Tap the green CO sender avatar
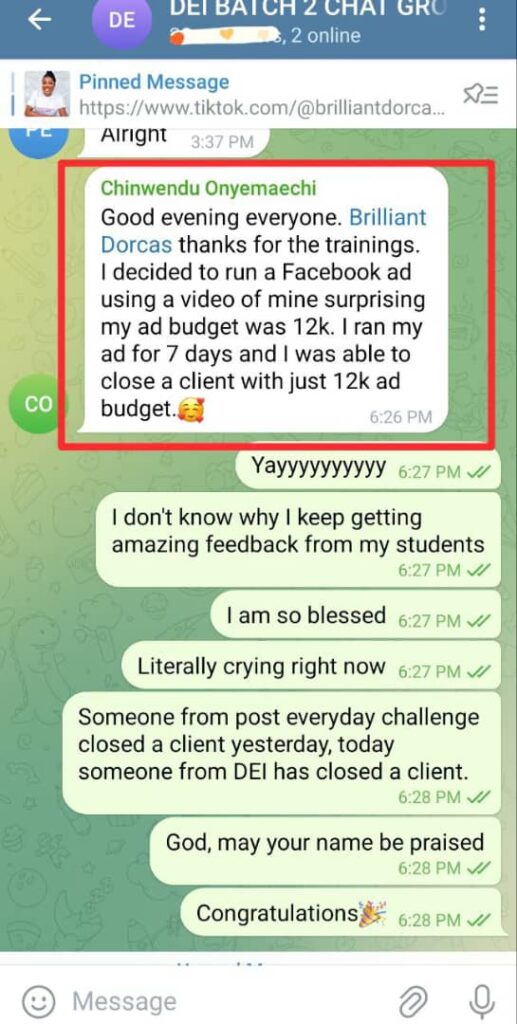Image resolution: width=517 pixels, height=1024 pixels. click(x=38, y=404)
